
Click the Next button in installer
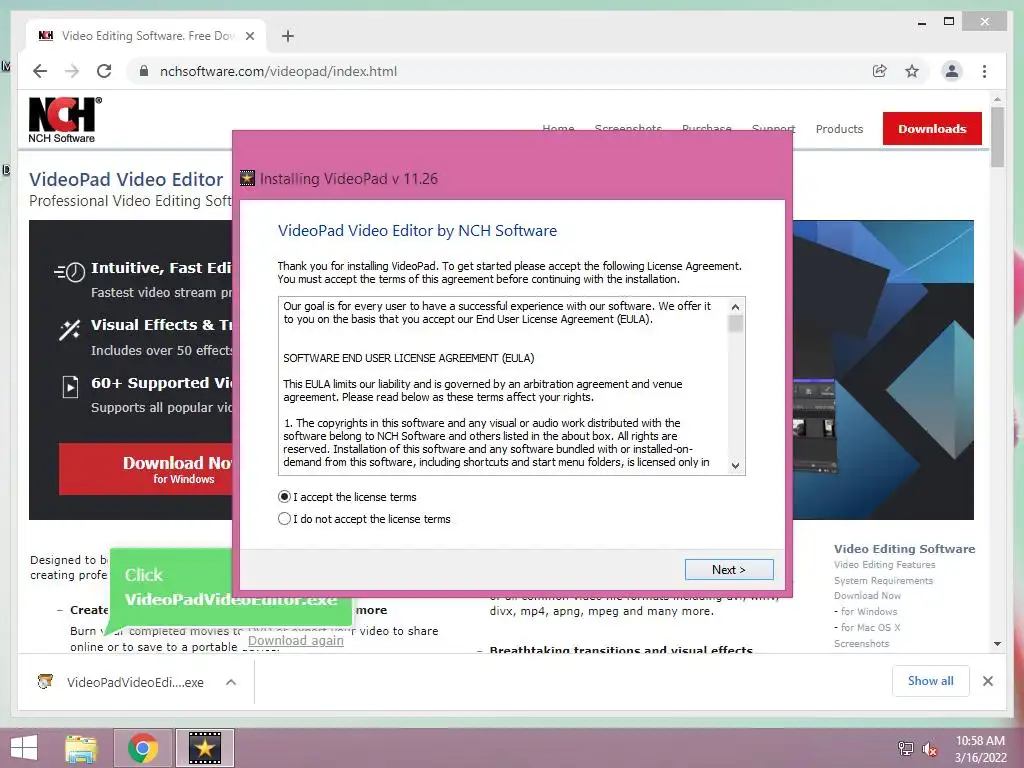(729, 569)
